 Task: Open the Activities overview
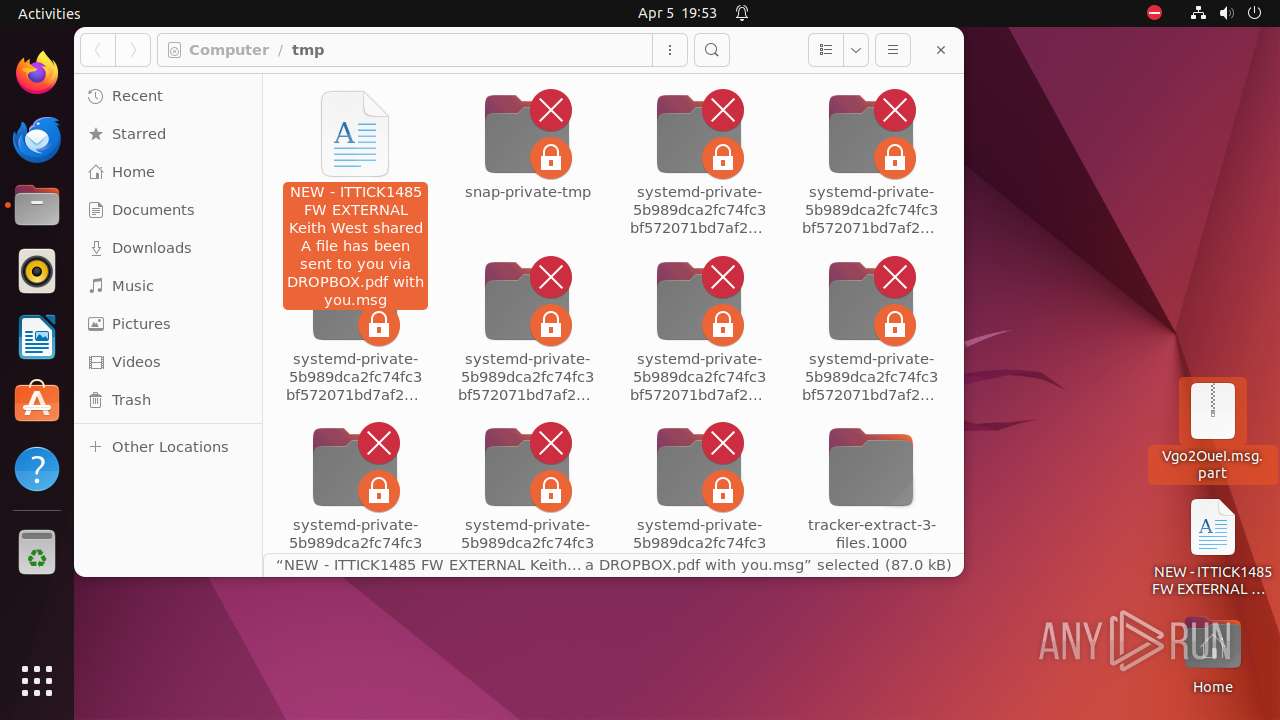(49, 13)
